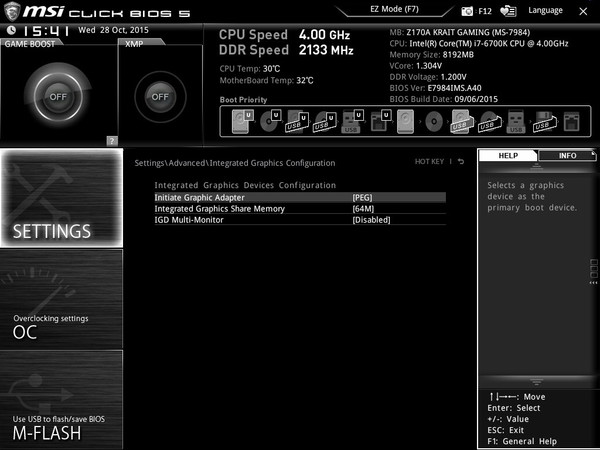Image resolution: width=600 pixels, height=450 pixels.
Task: Click the help panel top scroll handle
Action: point(536,166)
